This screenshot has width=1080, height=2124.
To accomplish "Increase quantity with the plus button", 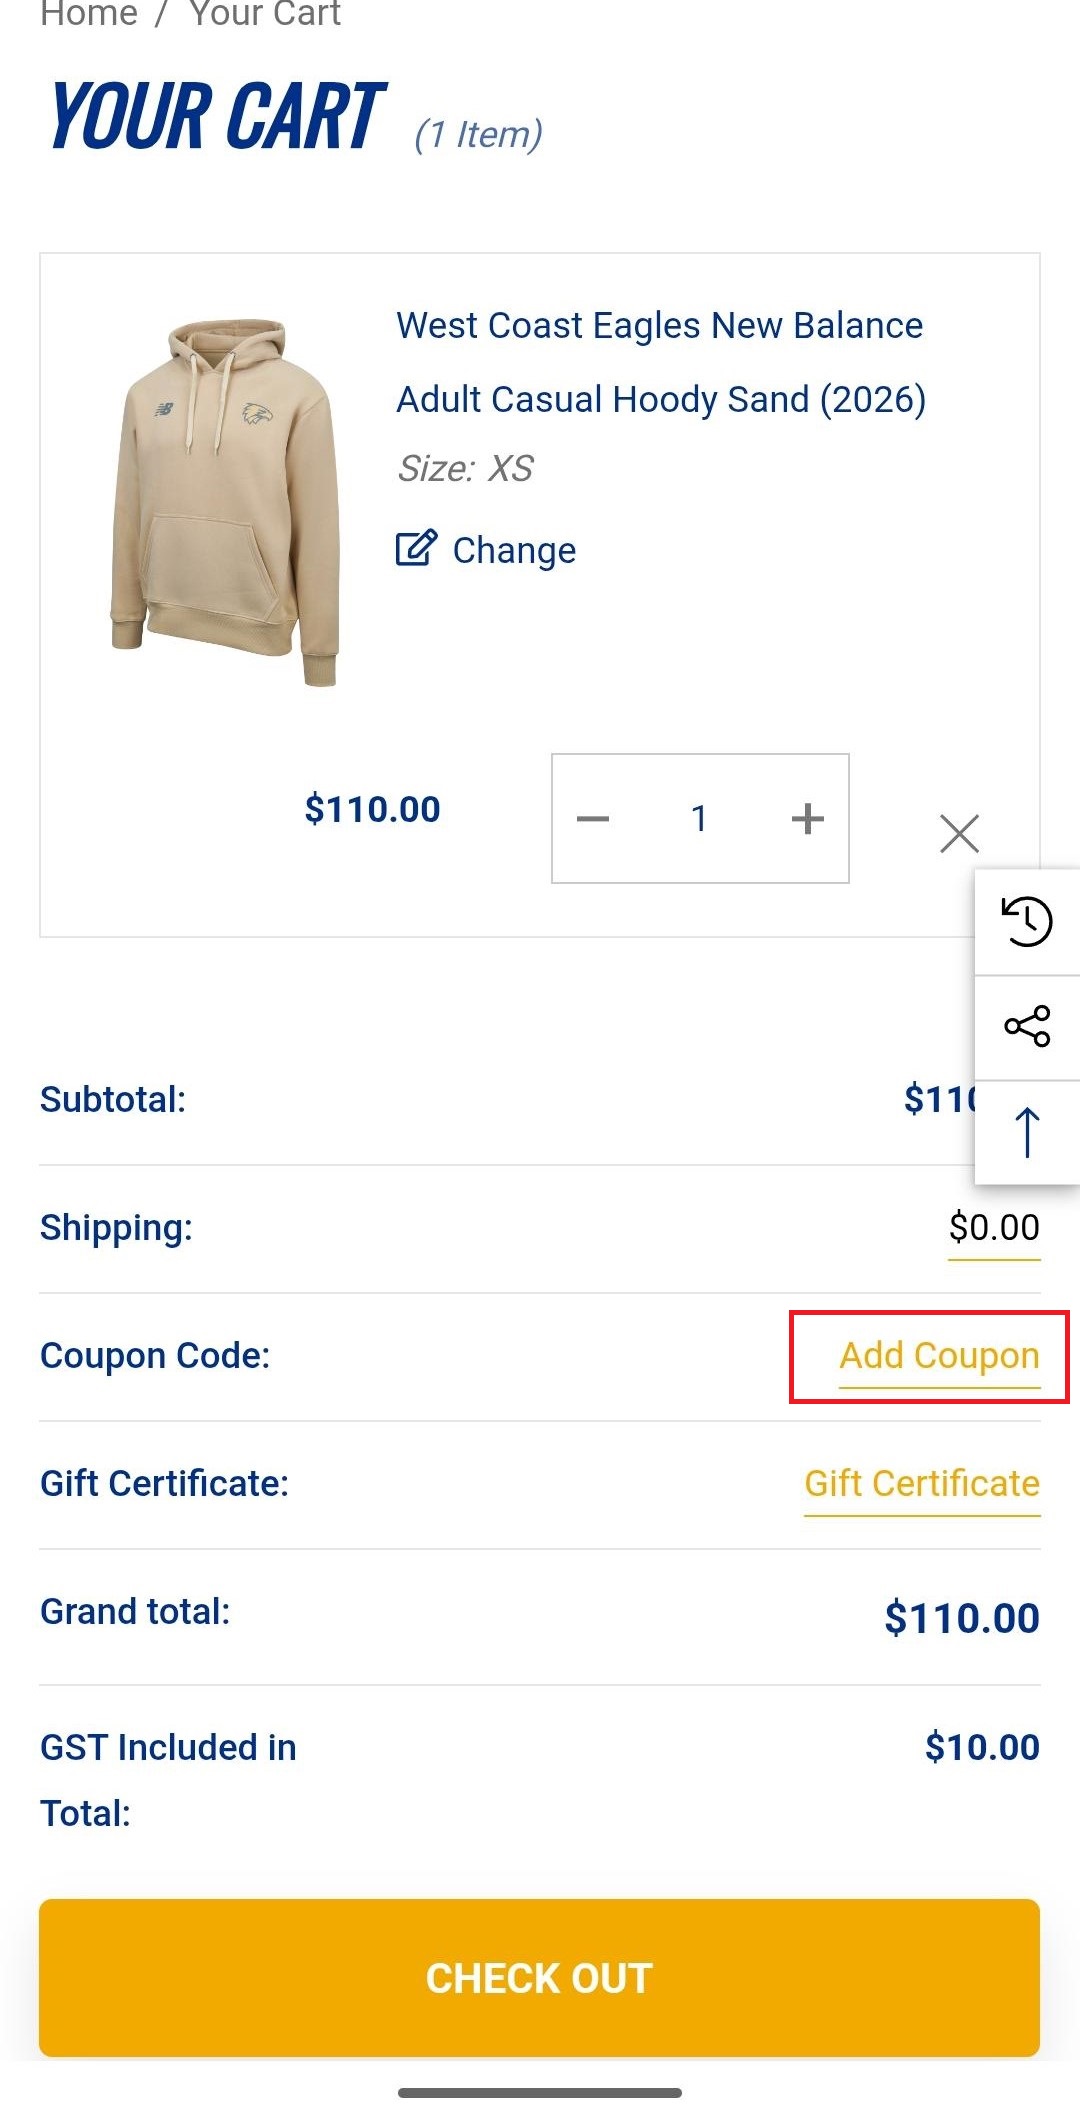I will click(x=807, y=819).
